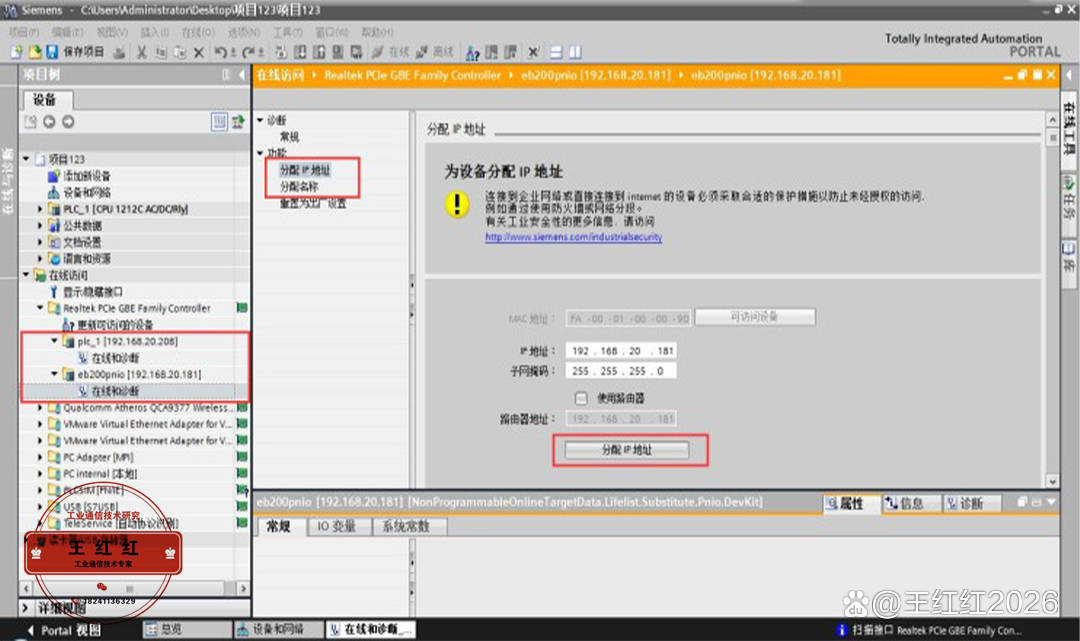This screenshot has height=641, width=1080.
Task: Click the 子网掩码 input field
Action: (621, 371)
